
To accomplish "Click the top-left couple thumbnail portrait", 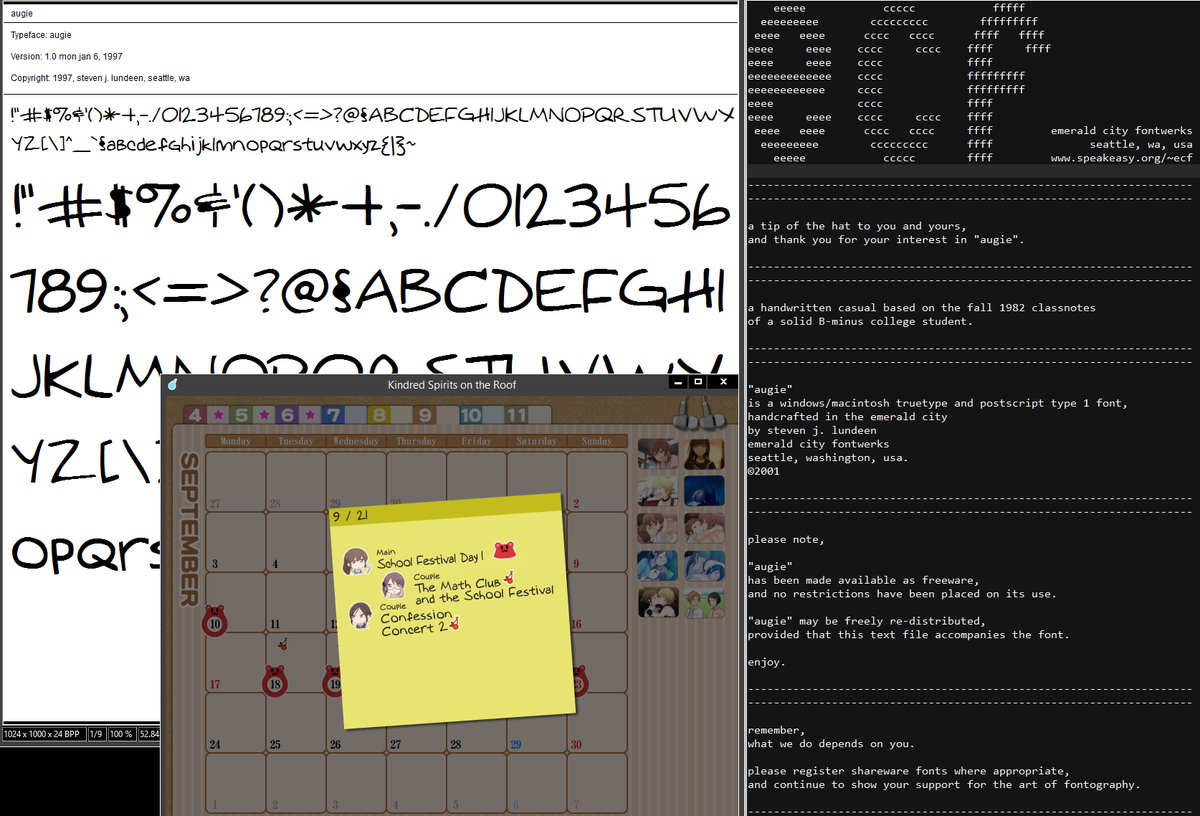I will click(x=657, y=454).
